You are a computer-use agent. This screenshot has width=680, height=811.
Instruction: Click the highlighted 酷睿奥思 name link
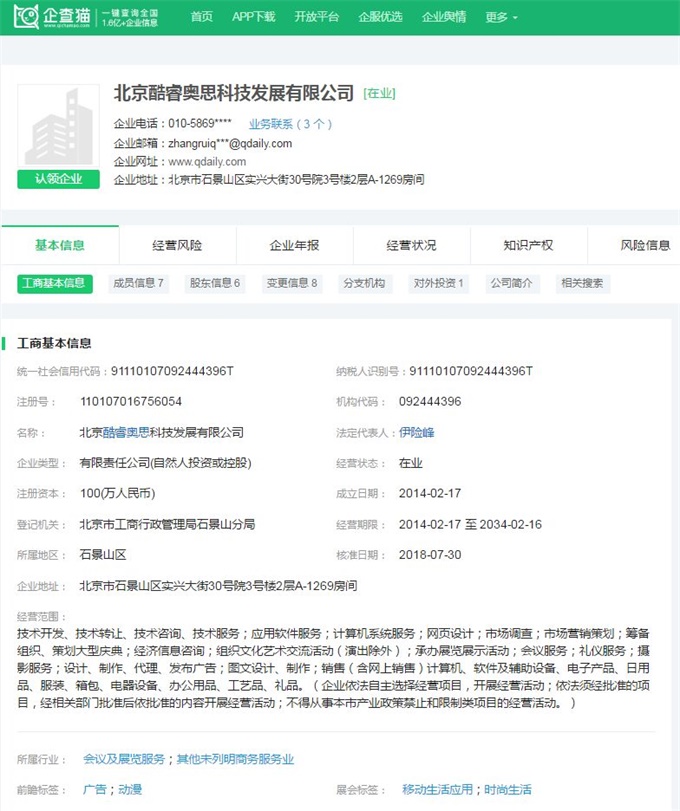(126, 432)
